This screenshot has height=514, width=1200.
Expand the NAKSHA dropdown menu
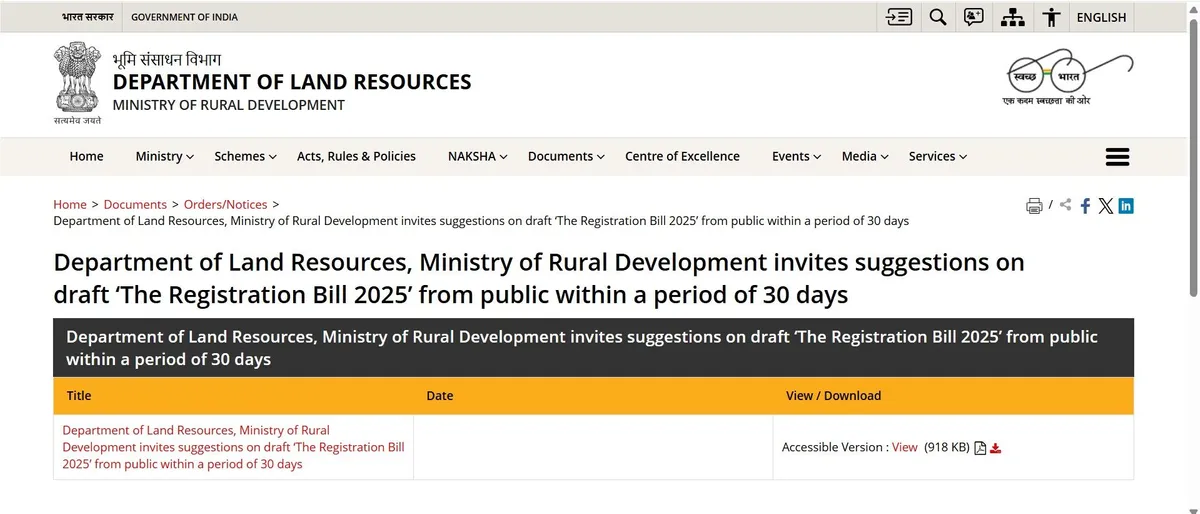tap(477, 157)
